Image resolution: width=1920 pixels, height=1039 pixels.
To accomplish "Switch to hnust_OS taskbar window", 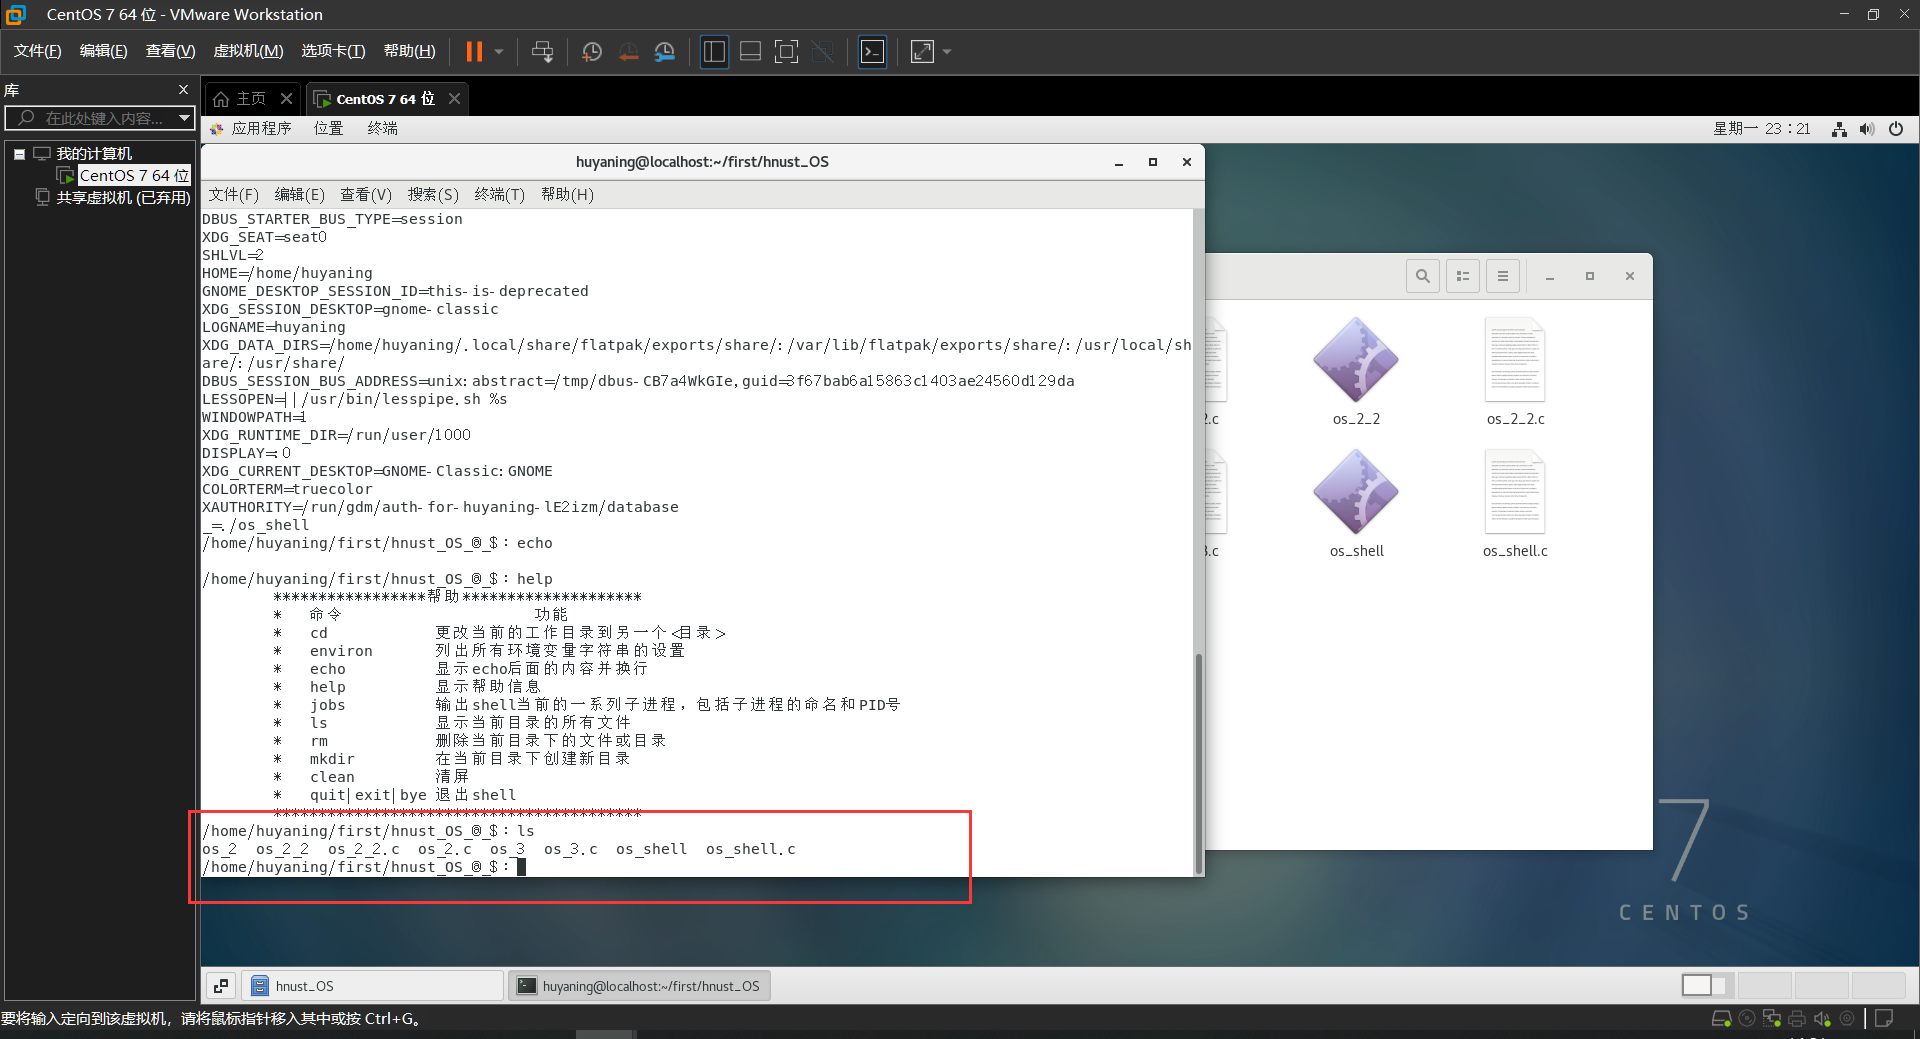I will (373, 986).
